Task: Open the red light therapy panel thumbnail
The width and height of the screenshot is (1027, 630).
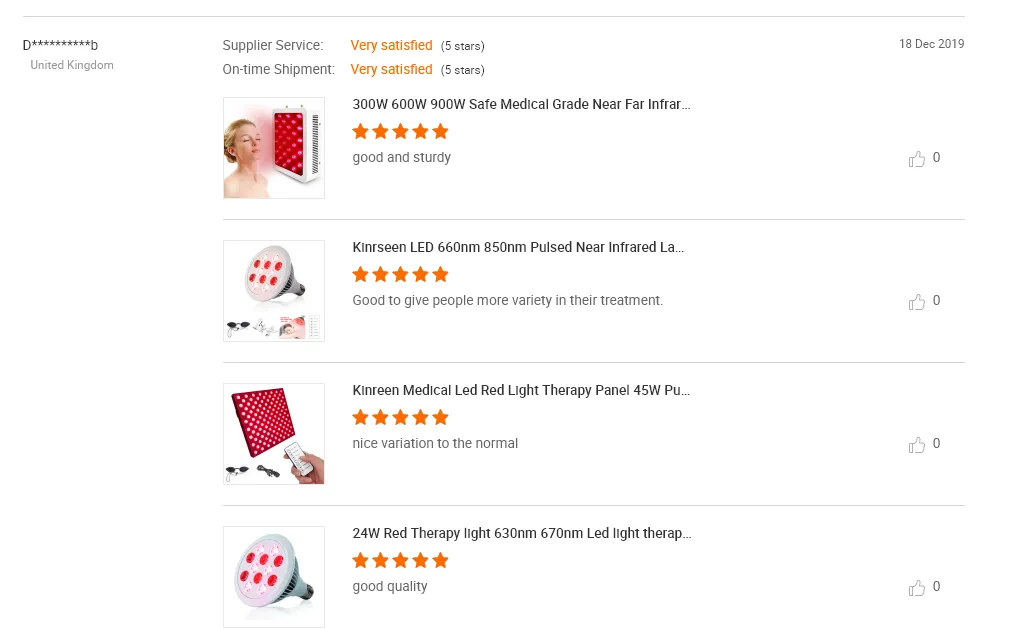Action: pos(274,434)
